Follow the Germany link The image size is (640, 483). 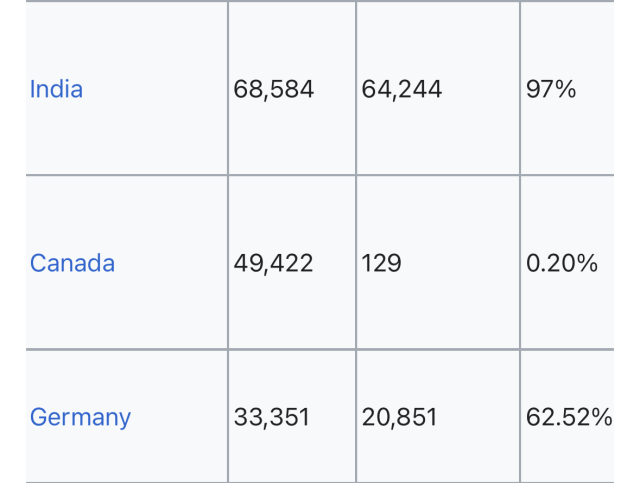tap(80, 417)
